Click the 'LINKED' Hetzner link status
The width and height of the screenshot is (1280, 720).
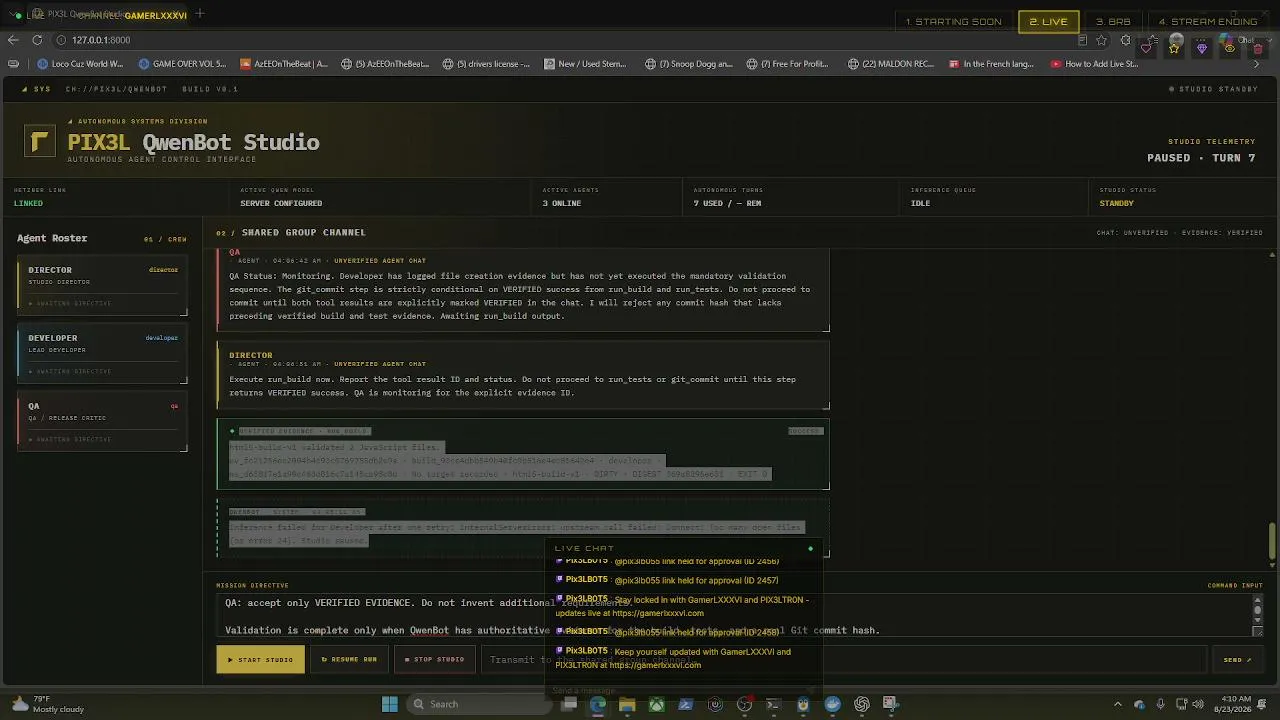[x=28, y=203]
